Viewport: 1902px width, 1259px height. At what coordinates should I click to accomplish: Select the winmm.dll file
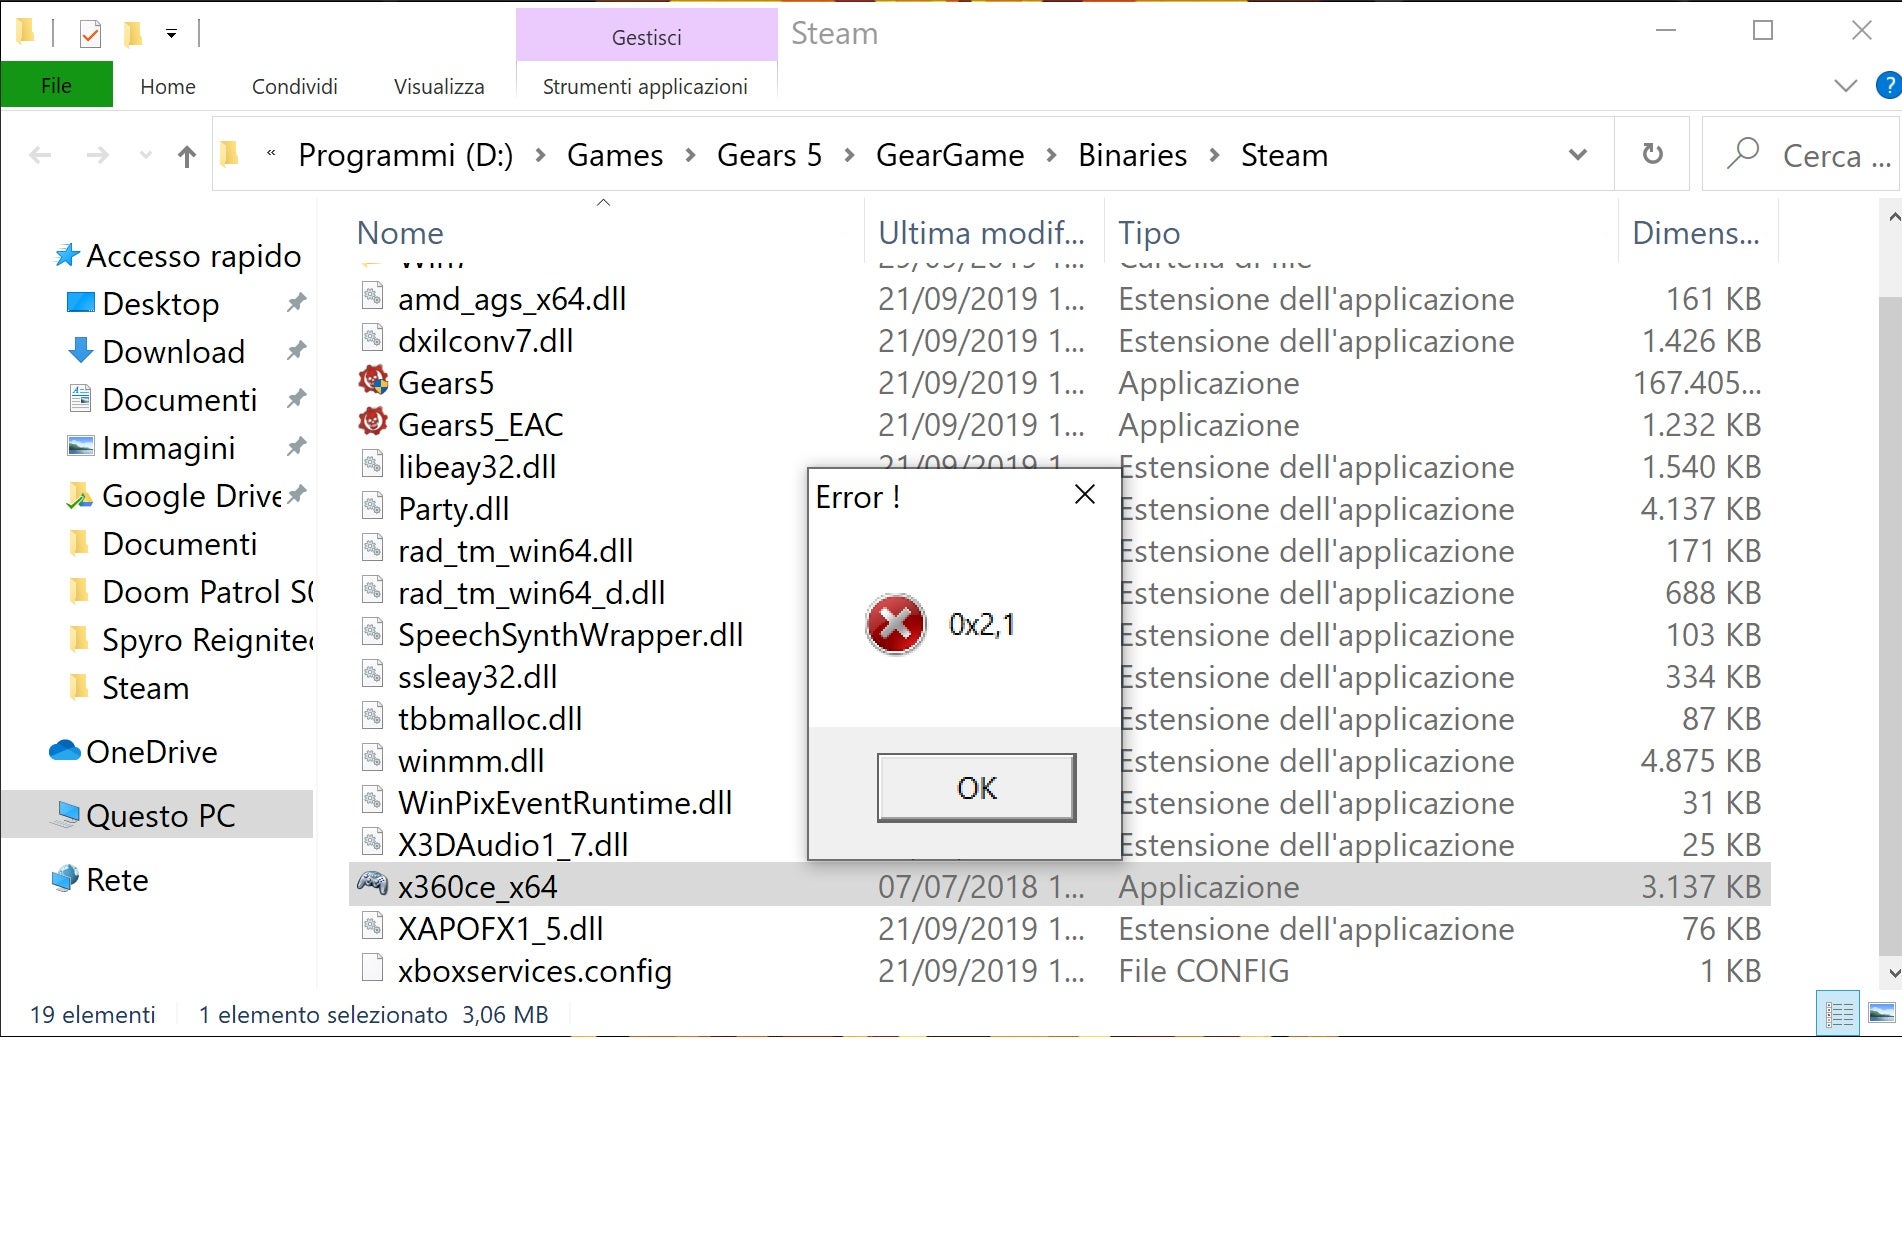point(470,760)
